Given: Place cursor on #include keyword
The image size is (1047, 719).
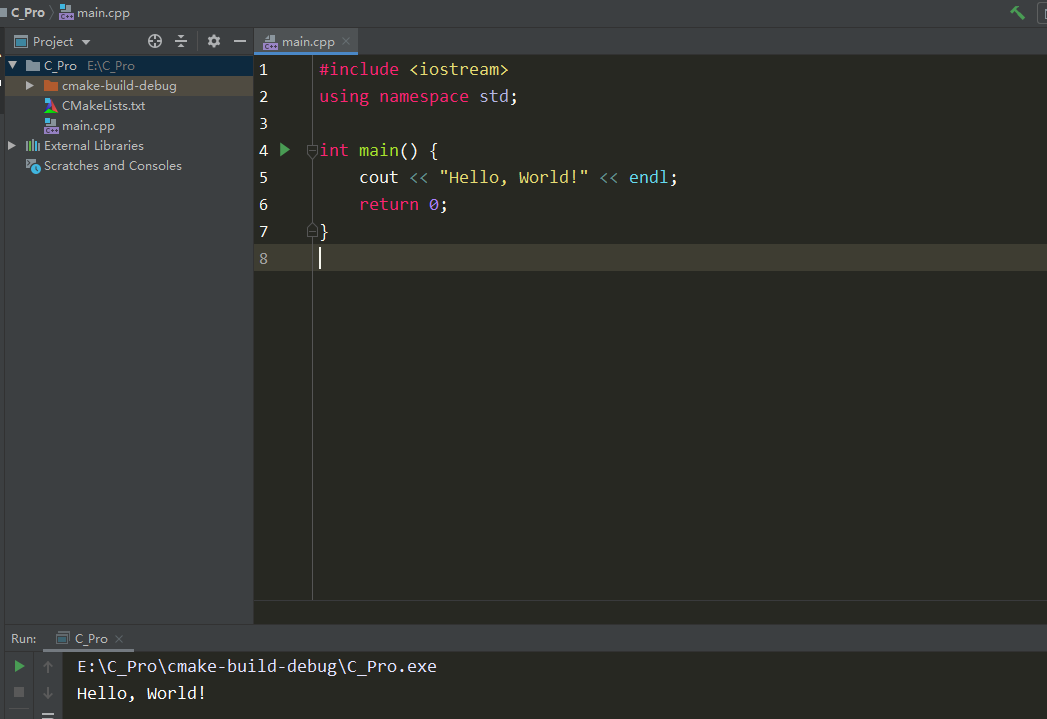Looking at the screenshot, I should point(359,69).
